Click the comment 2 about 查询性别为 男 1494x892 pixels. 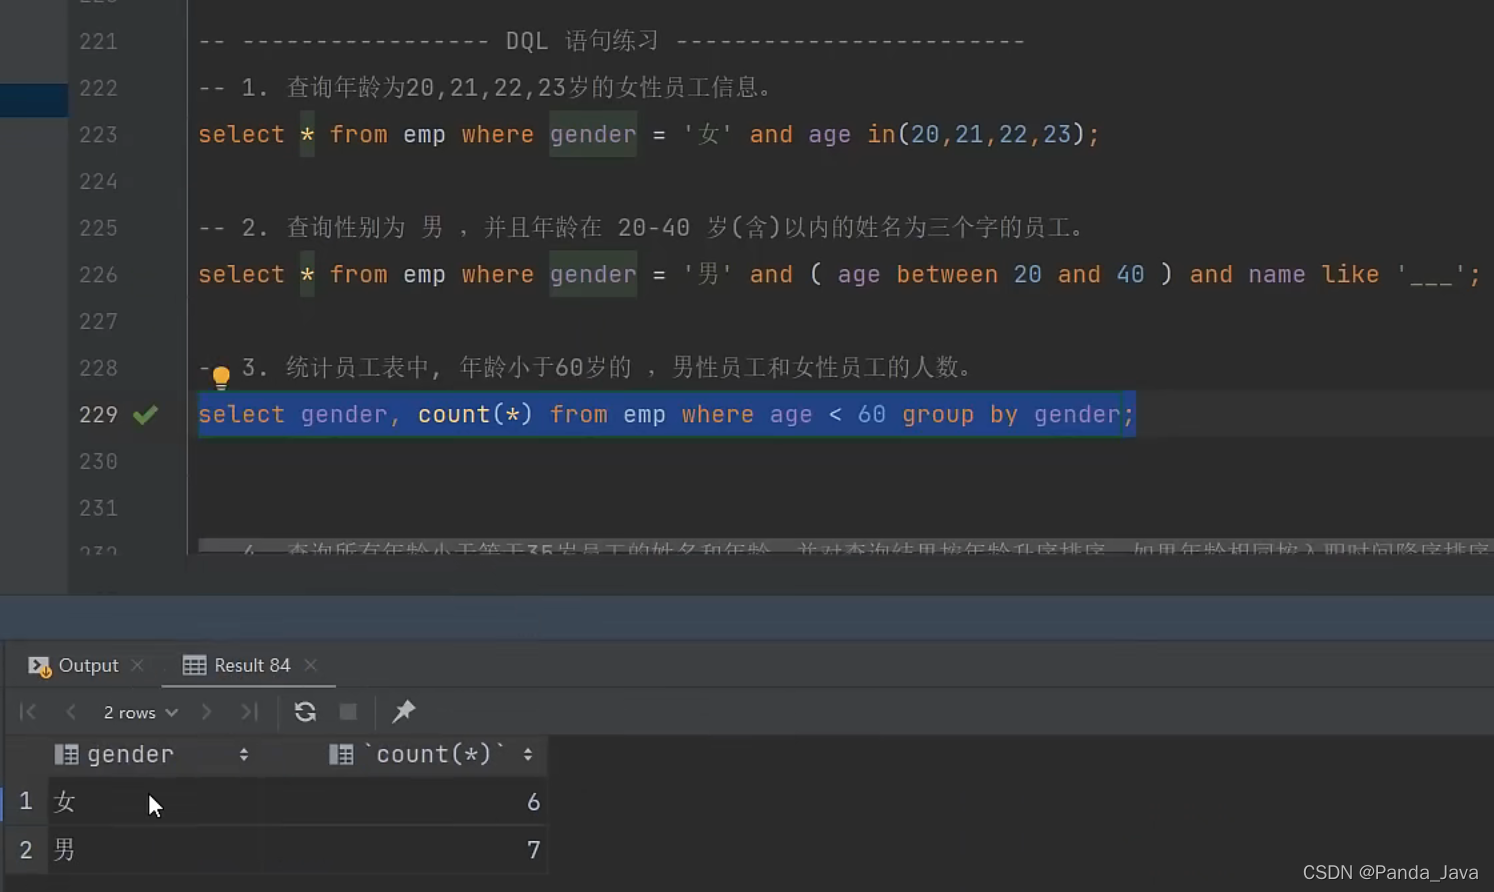642,228
